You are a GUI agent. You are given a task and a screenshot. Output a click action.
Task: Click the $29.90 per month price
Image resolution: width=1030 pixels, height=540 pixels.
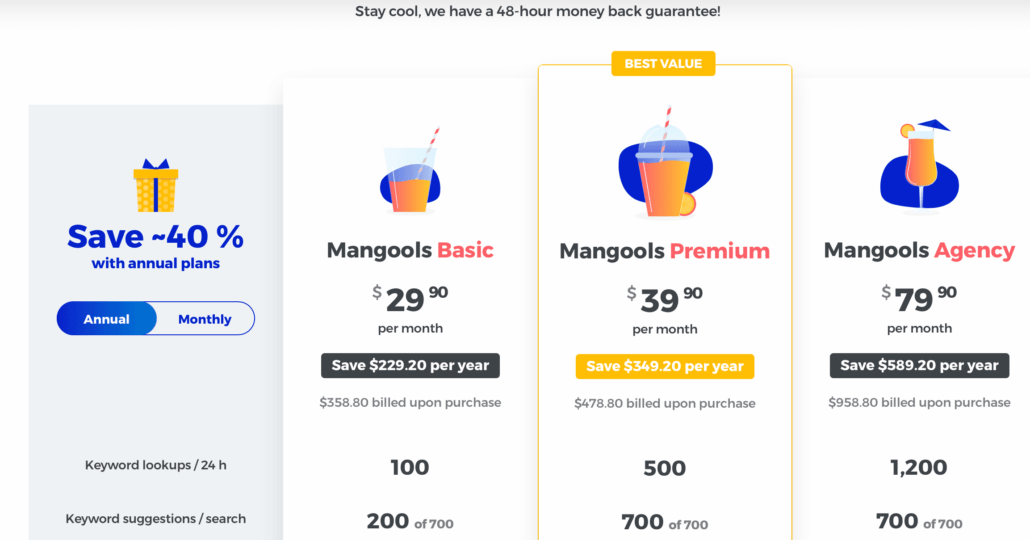coord(411,309)
